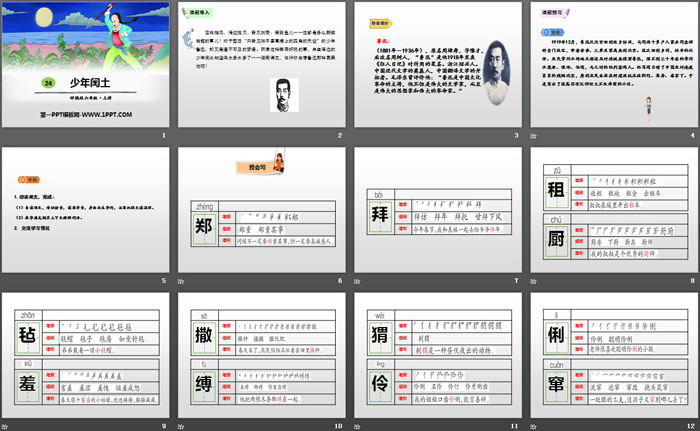This screenshot has height=431, width=700.
Task: Click the slide number label 9
Action: tap(164, 426)
